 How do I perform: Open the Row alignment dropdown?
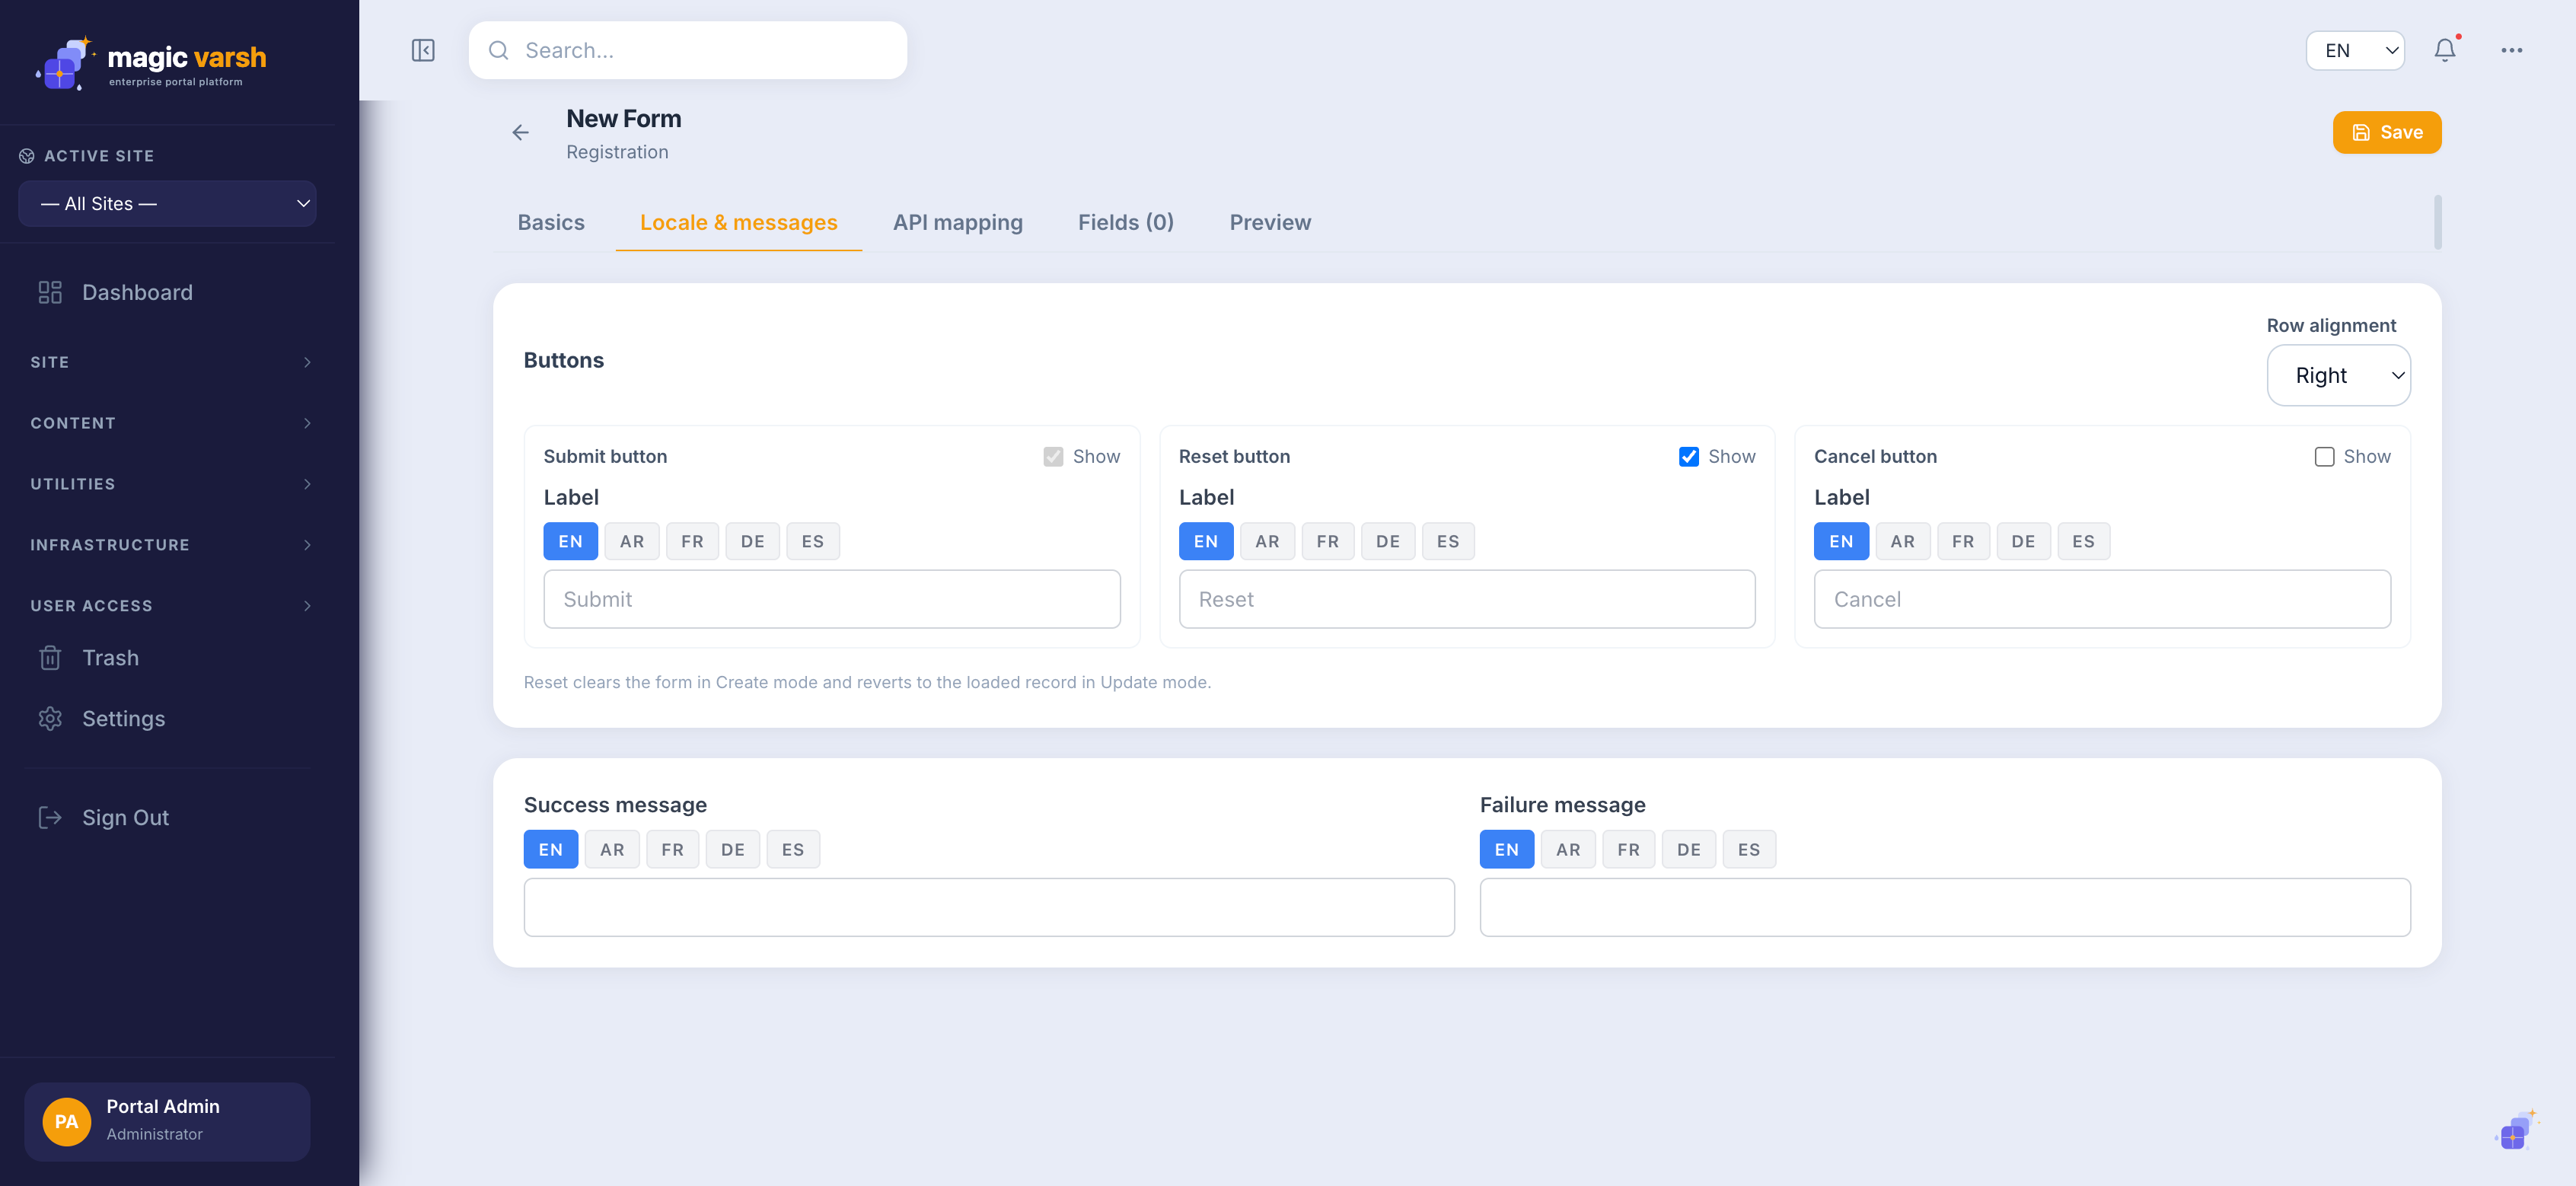coord(2338,376)
